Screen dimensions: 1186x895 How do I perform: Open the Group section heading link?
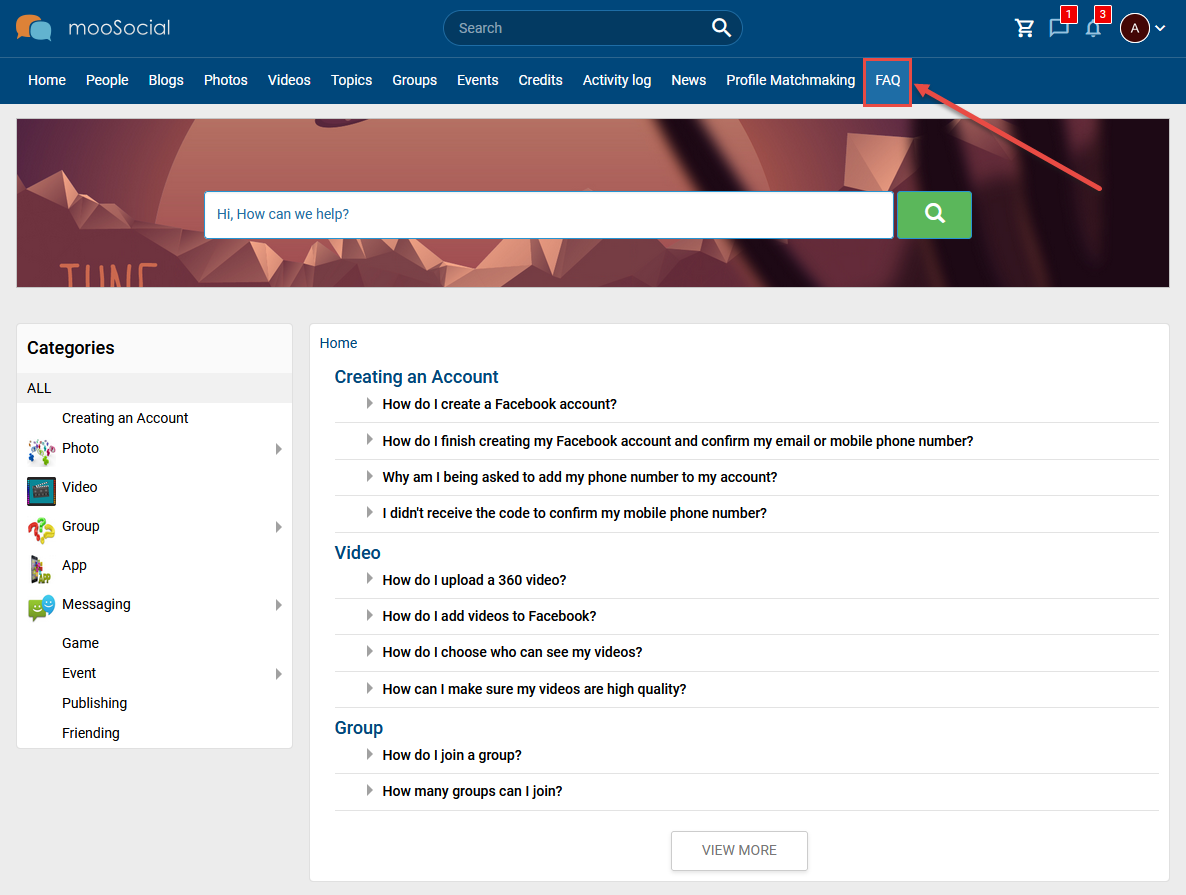click(359, 728)
